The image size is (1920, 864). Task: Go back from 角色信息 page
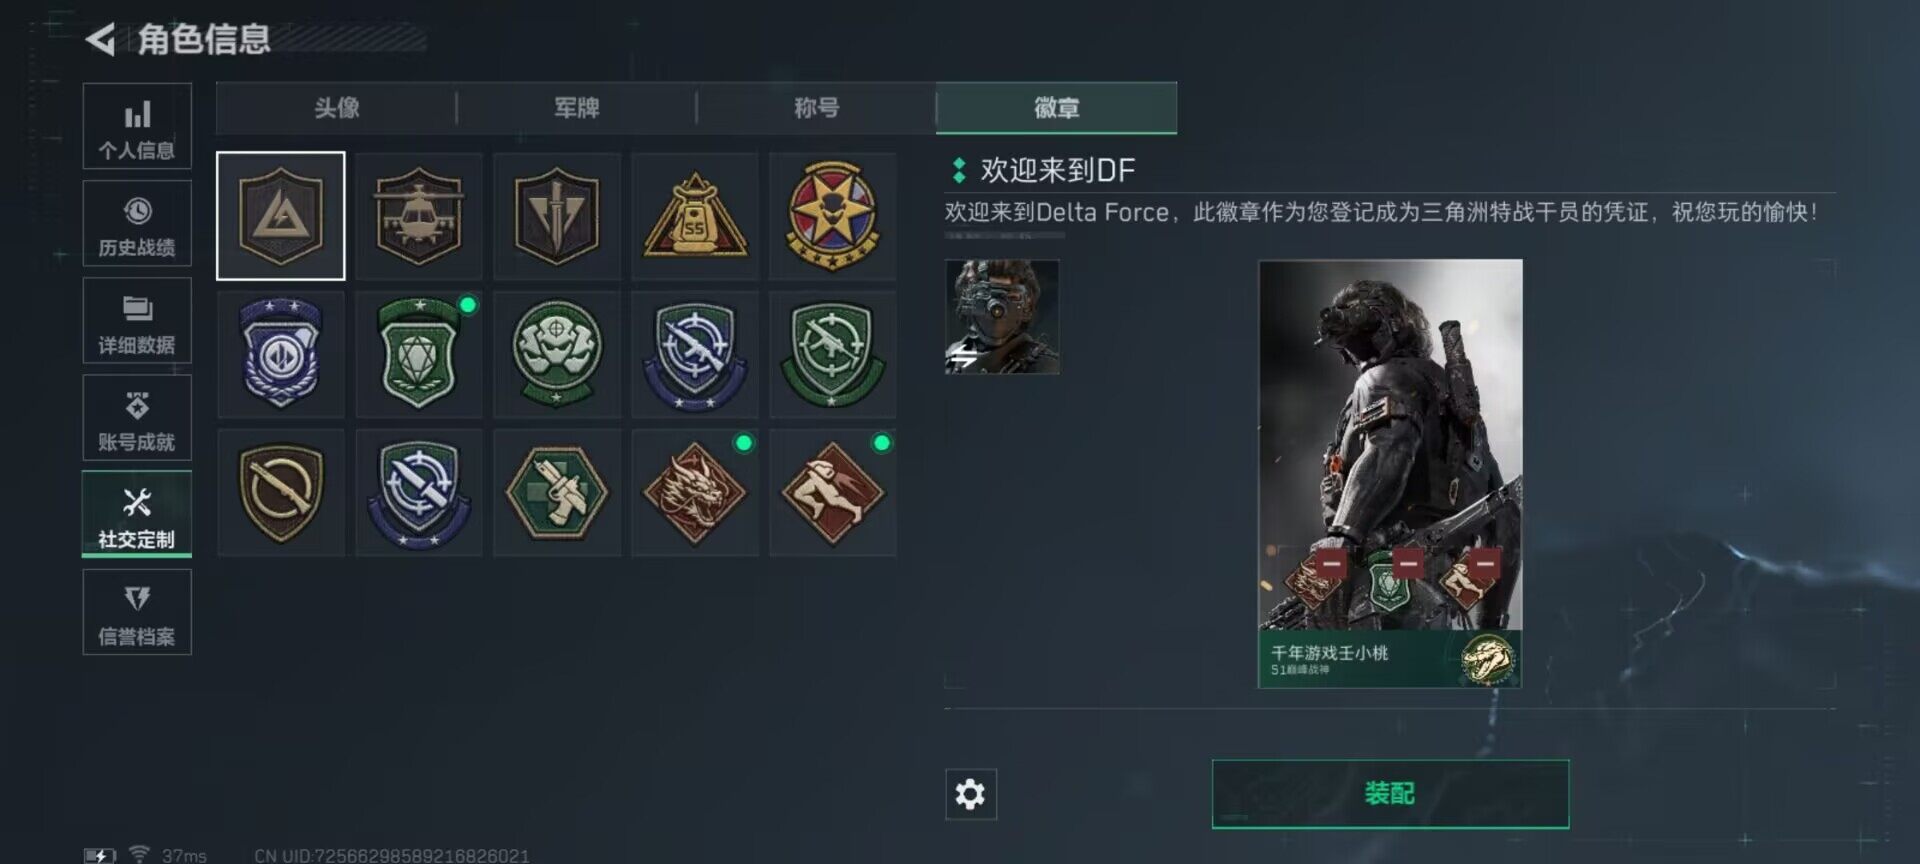click(x=100, y=40)
